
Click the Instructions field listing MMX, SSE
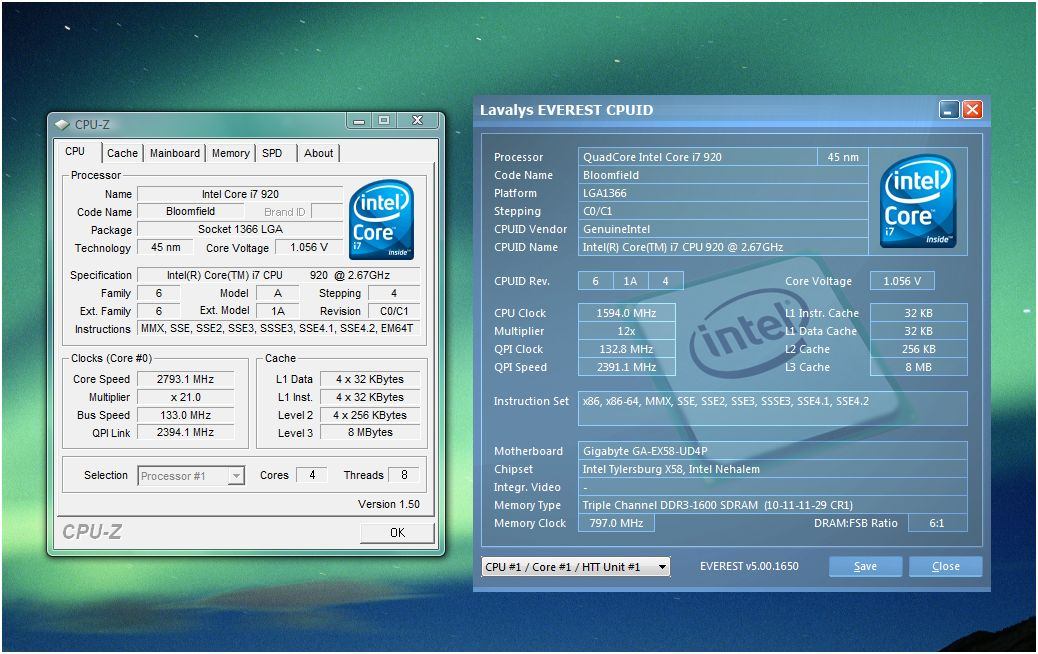click(x=278, y=328)
